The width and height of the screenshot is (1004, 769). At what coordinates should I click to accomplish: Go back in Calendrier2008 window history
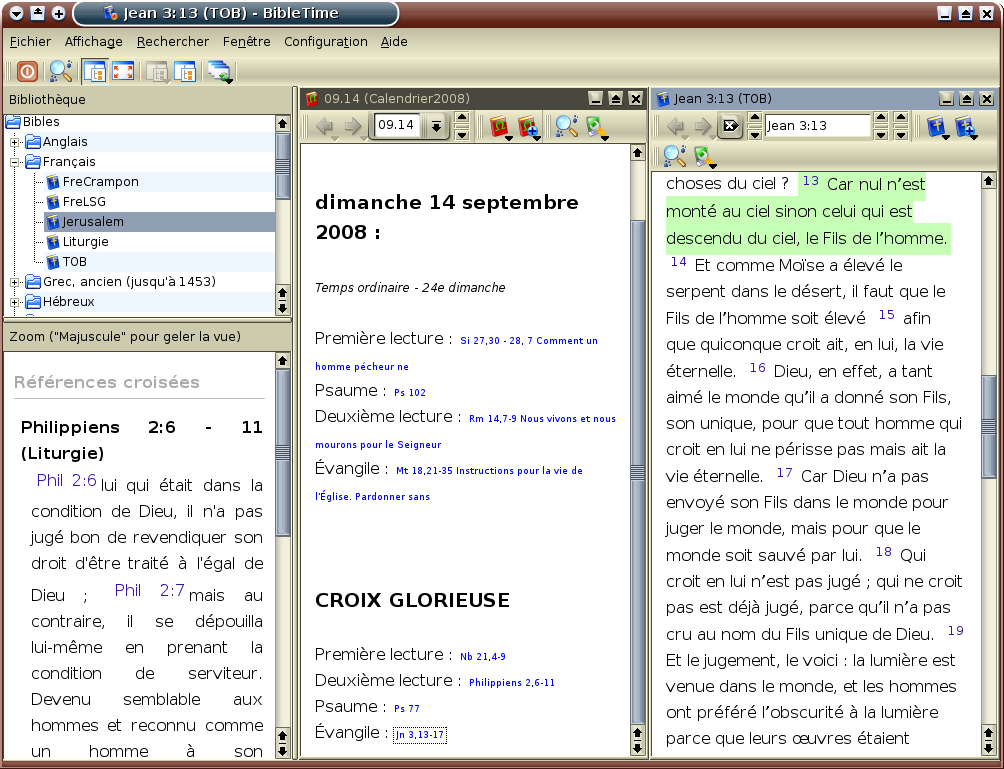326,126
